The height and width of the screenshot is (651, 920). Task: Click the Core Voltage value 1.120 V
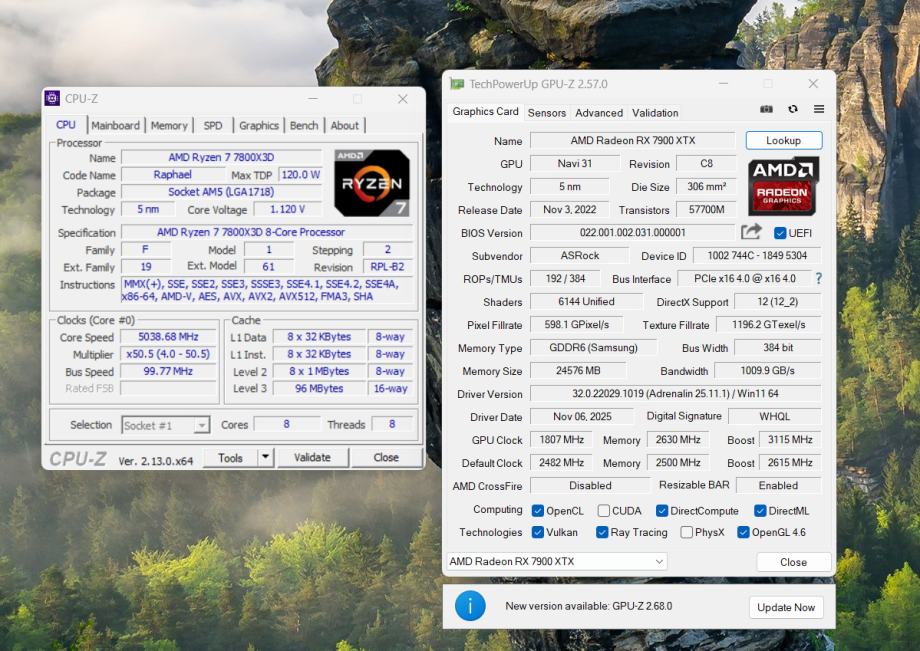click(x=288, y=209)
